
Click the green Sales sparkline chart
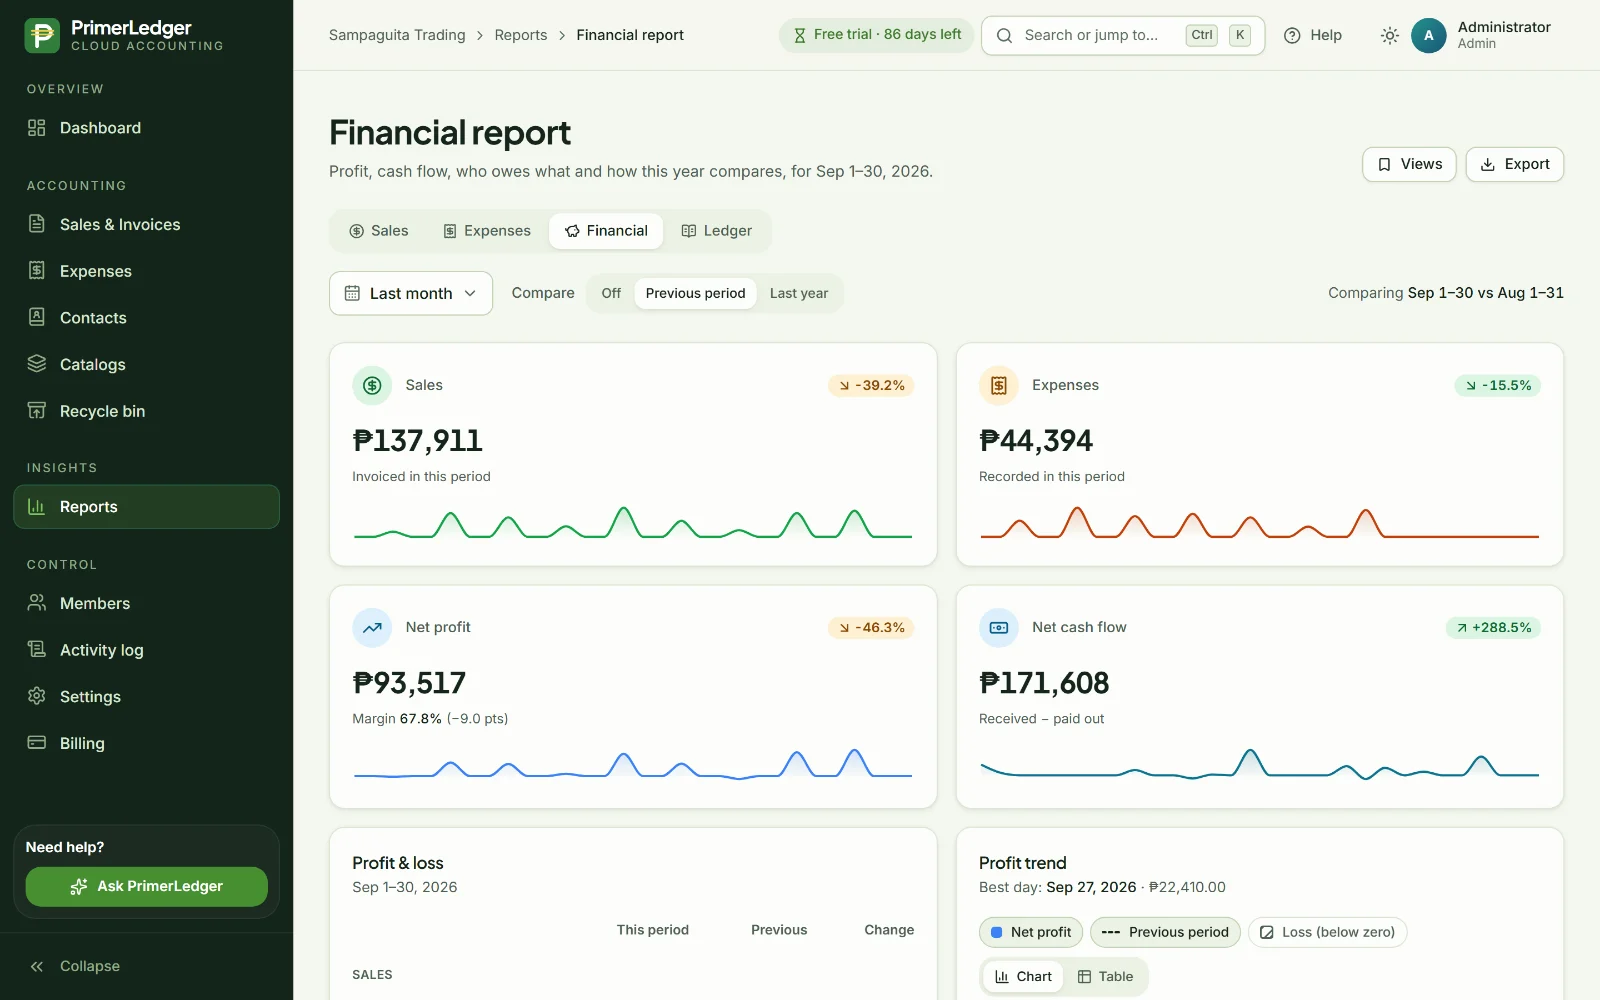point(633,524)
